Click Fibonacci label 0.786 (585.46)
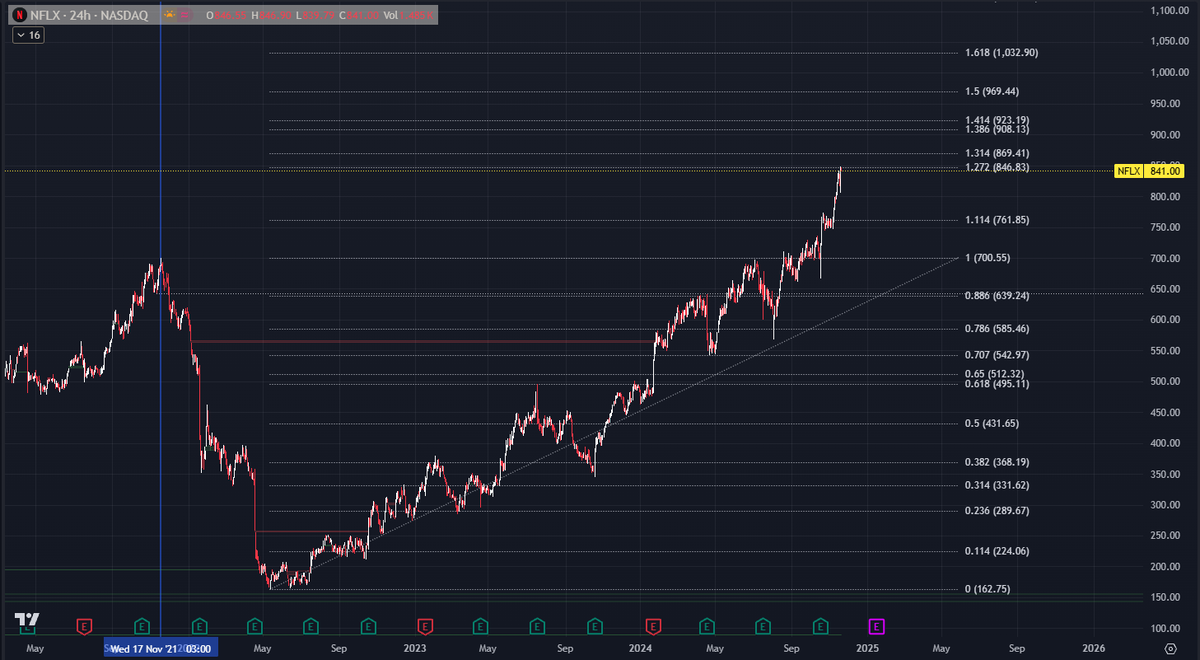 click(x=997, y=328)
